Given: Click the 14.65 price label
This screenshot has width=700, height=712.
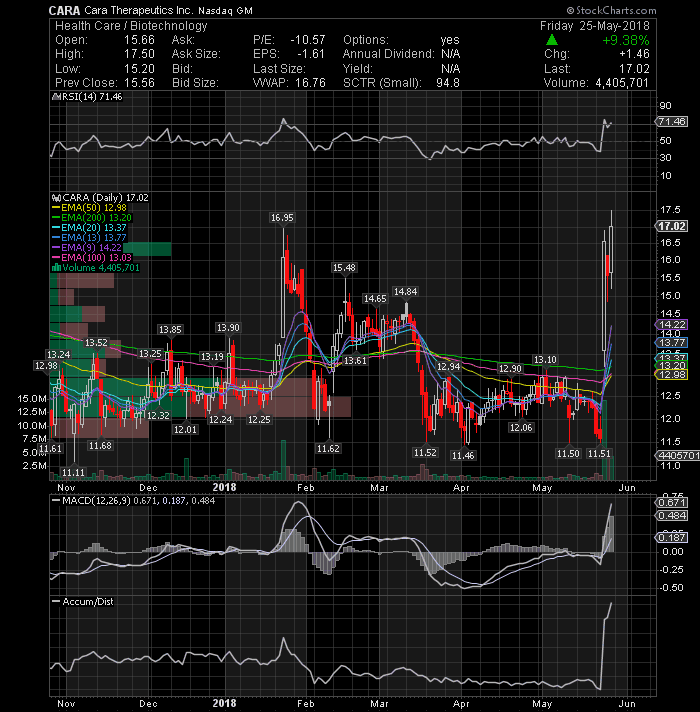Looking at the screenshot, I should (375, 299).
